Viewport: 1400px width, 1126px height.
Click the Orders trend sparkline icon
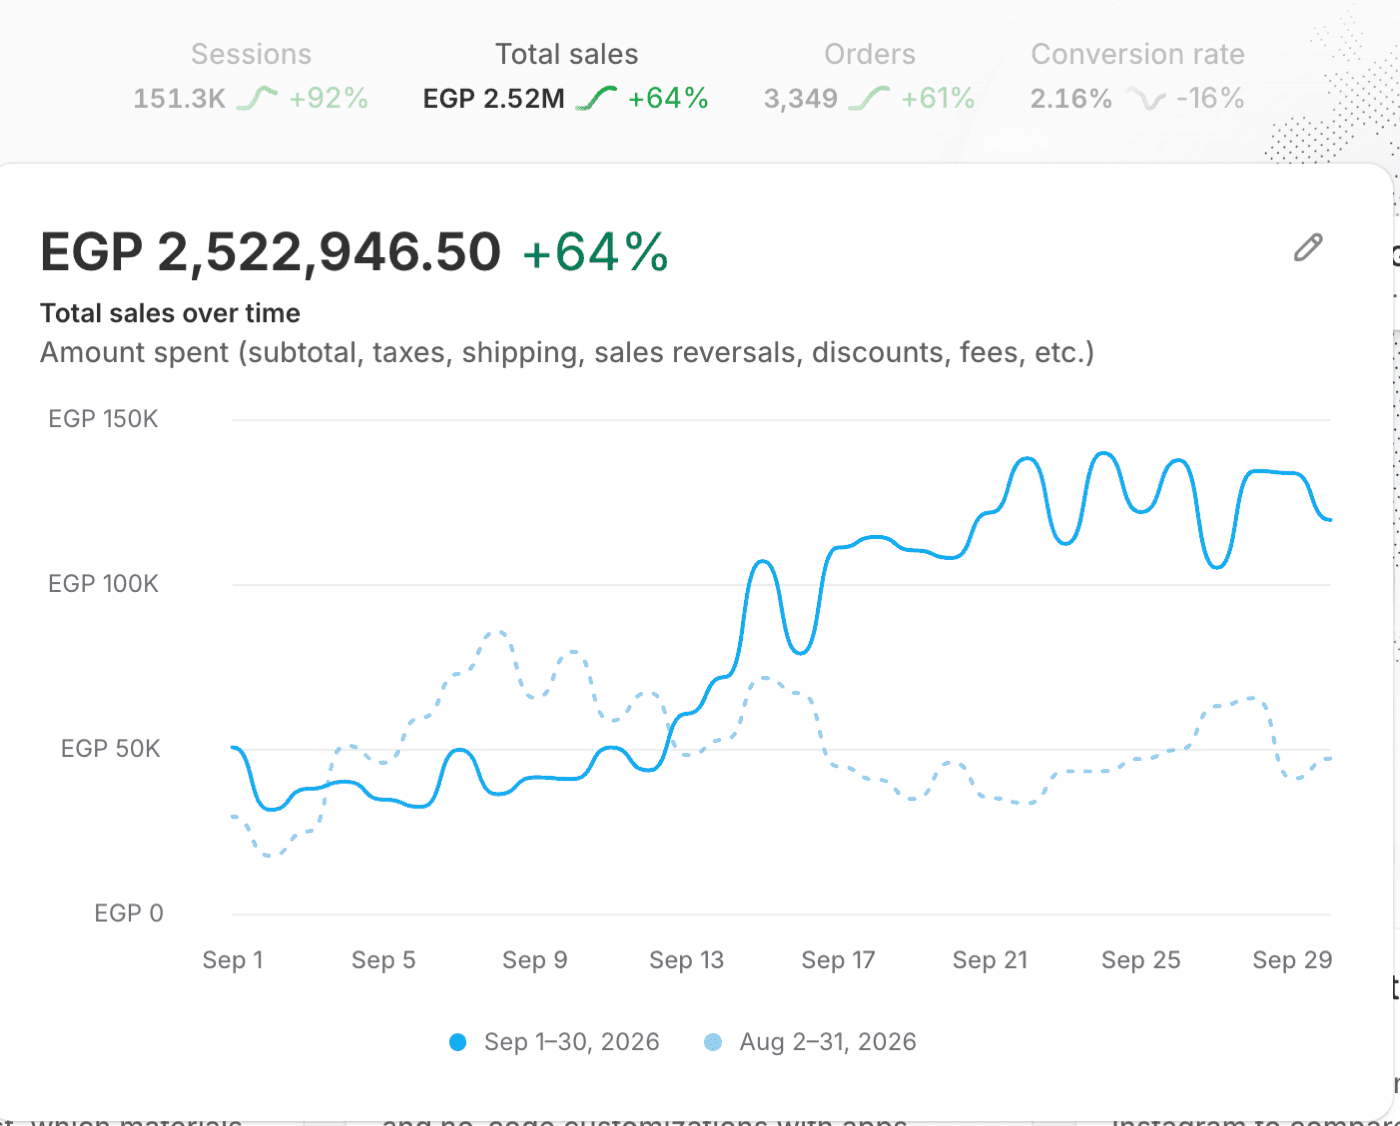click(x=869, y=98)
